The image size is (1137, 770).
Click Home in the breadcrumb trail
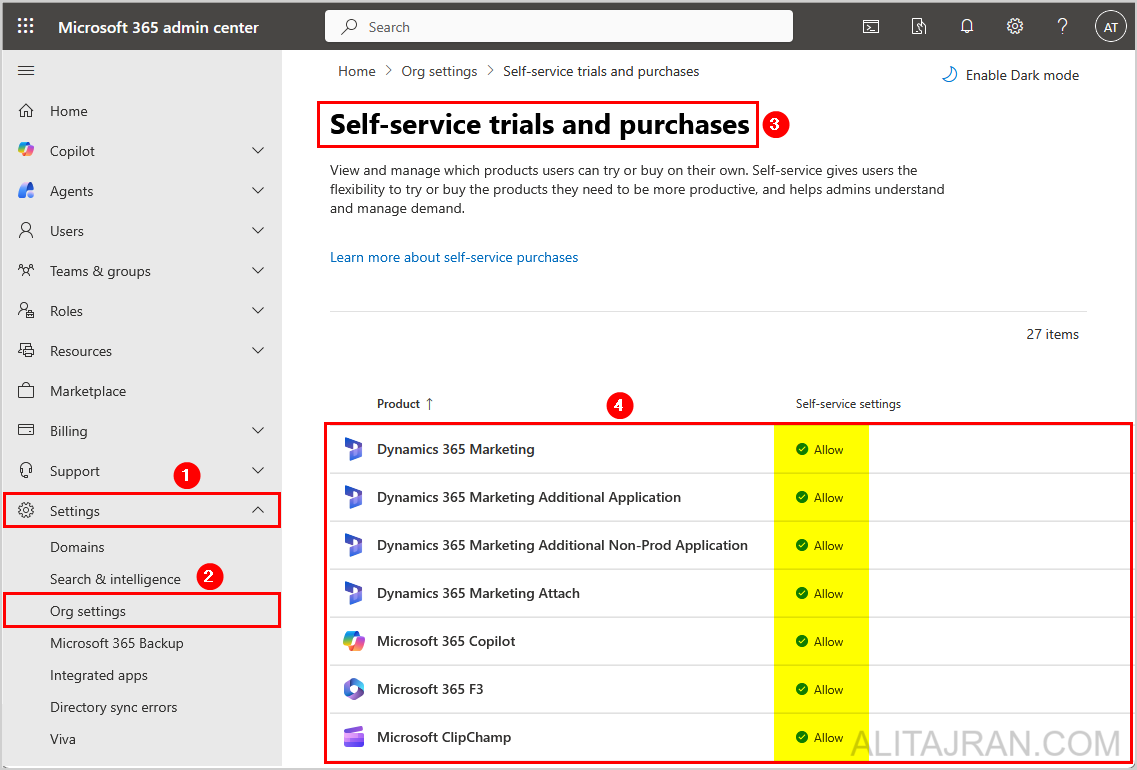pos(356,71)
